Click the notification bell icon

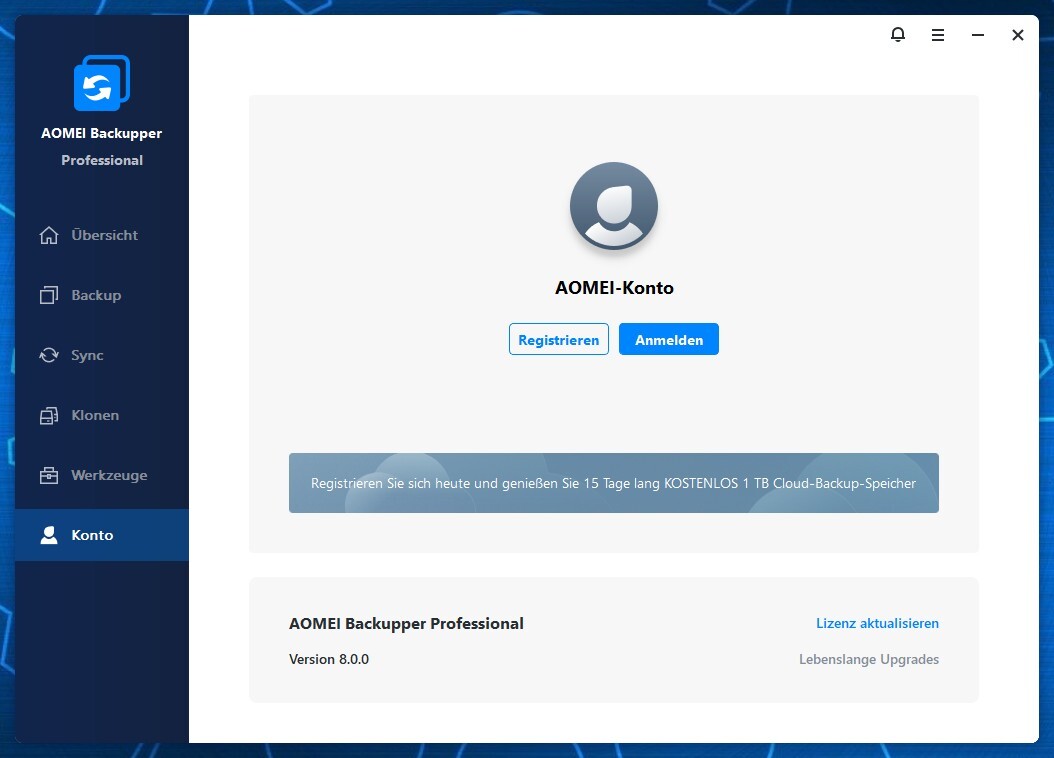898,35
